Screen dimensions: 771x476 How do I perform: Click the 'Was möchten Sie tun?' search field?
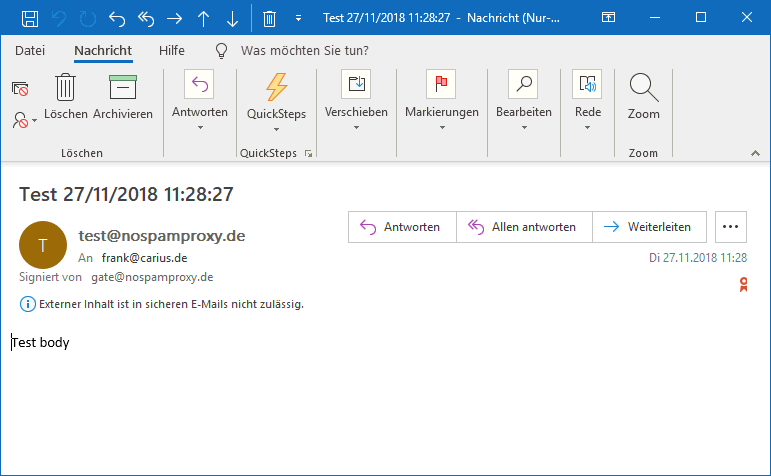click(304, 51)
